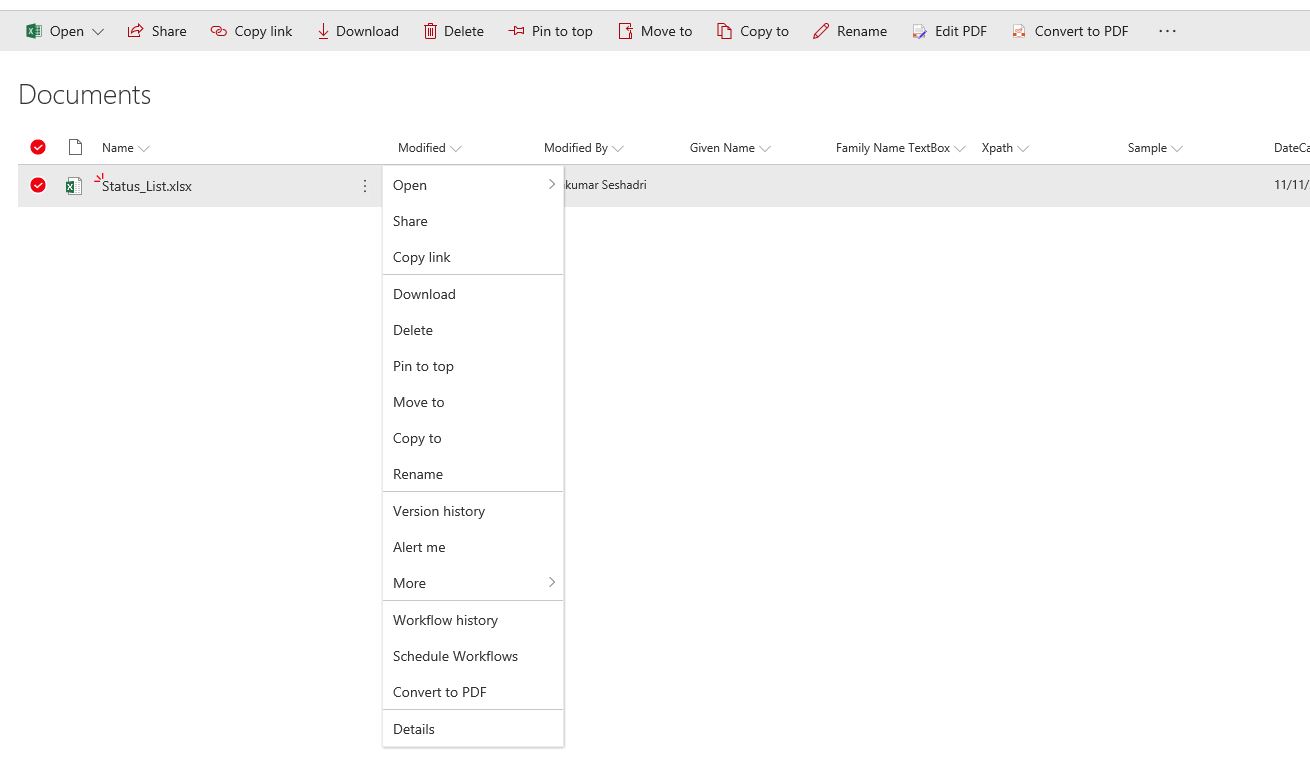The width and height of the screenshot is (1310, 772).
Task: Select Version history from the context menu
Action: [x=439, y=511]
